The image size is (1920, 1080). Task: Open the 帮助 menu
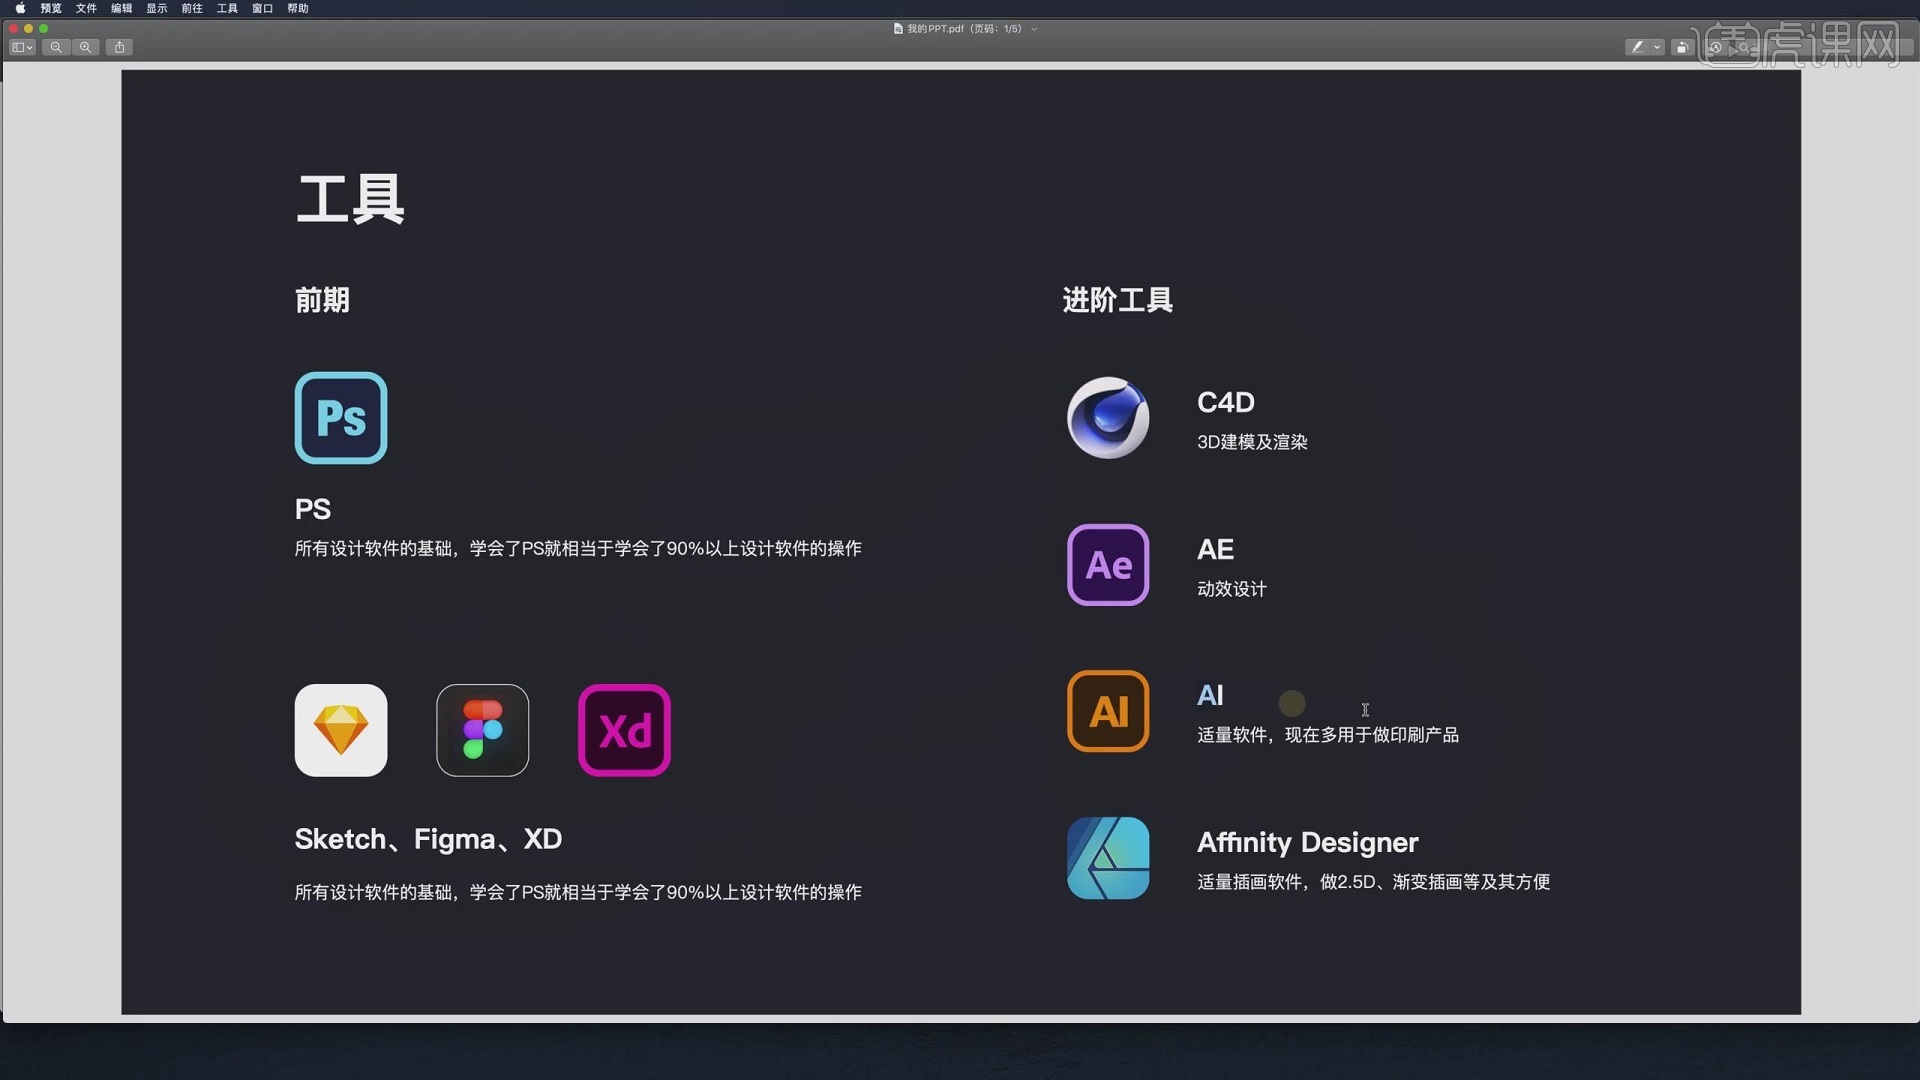point(298,8)
